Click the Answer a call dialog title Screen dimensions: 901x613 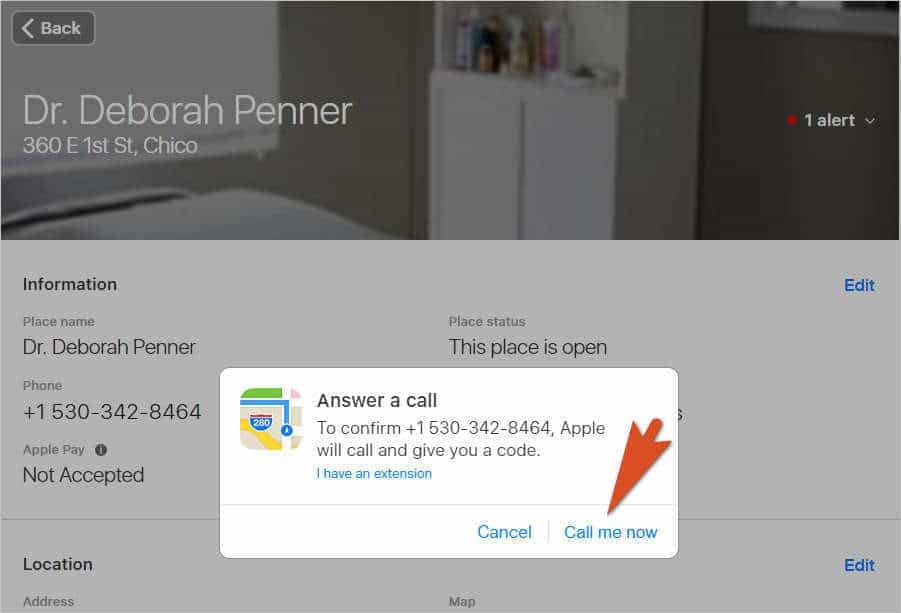(377, 400)
